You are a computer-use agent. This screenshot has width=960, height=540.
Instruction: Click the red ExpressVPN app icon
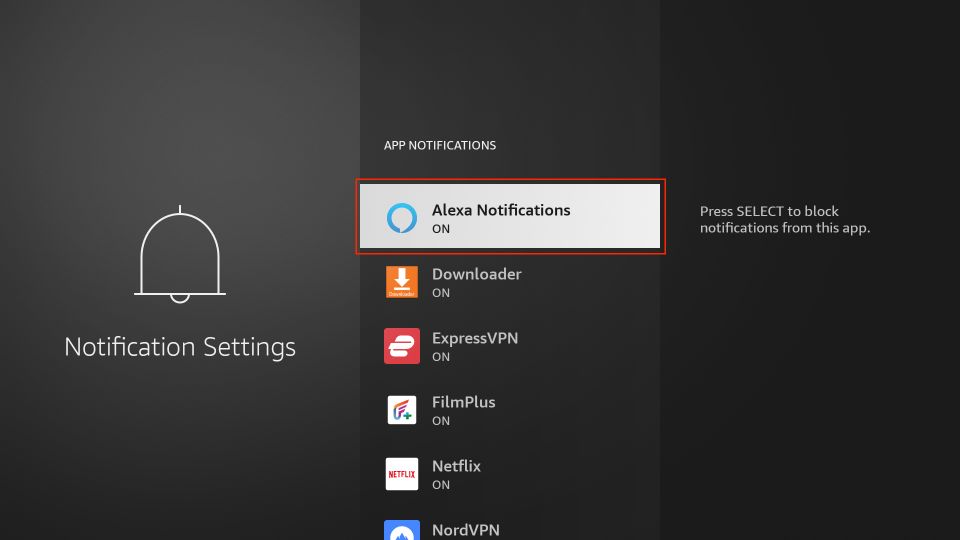402,346
